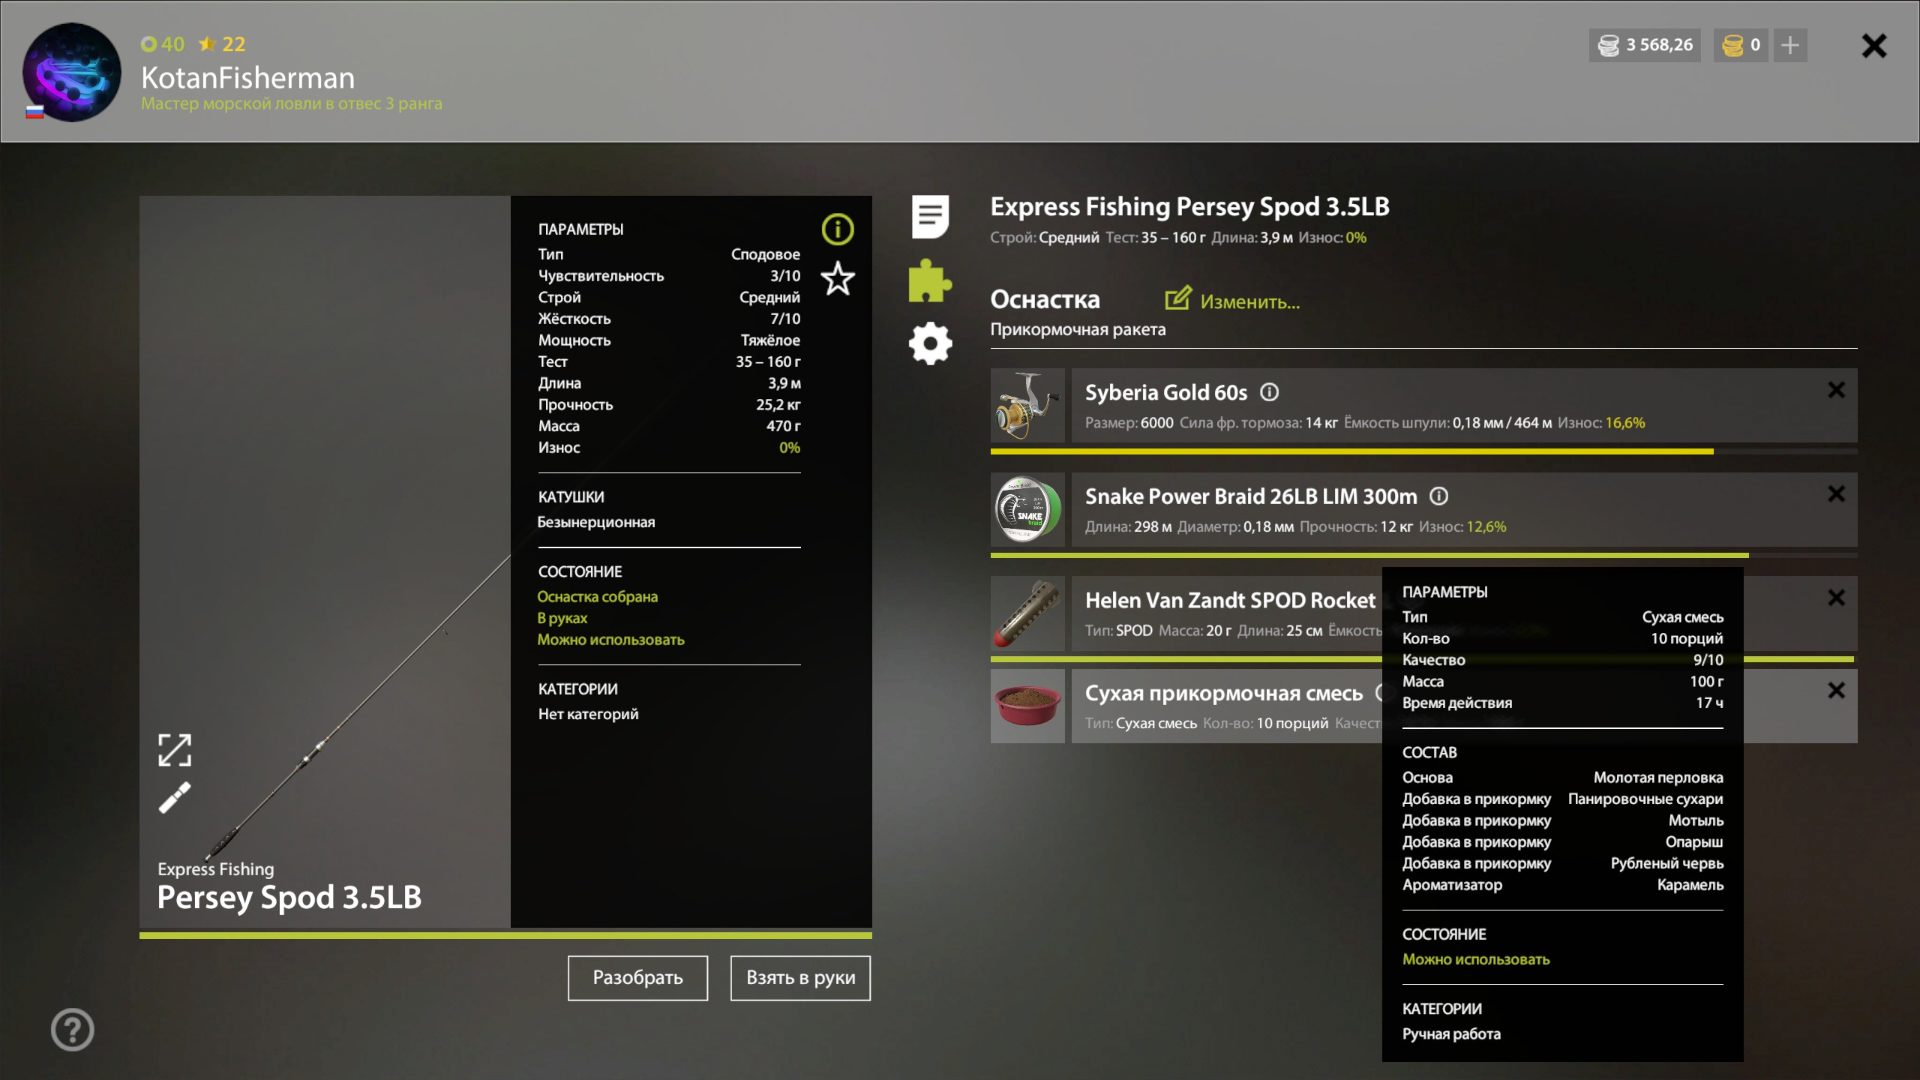Click the Мотыль additive value
Viewport: 1920px width, 1080px height.
click(1696, 821)
